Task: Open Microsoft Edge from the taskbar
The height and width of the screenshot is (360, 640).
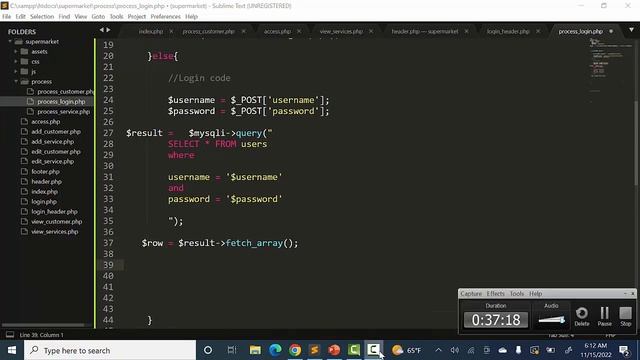Action: tap(275, 350)
